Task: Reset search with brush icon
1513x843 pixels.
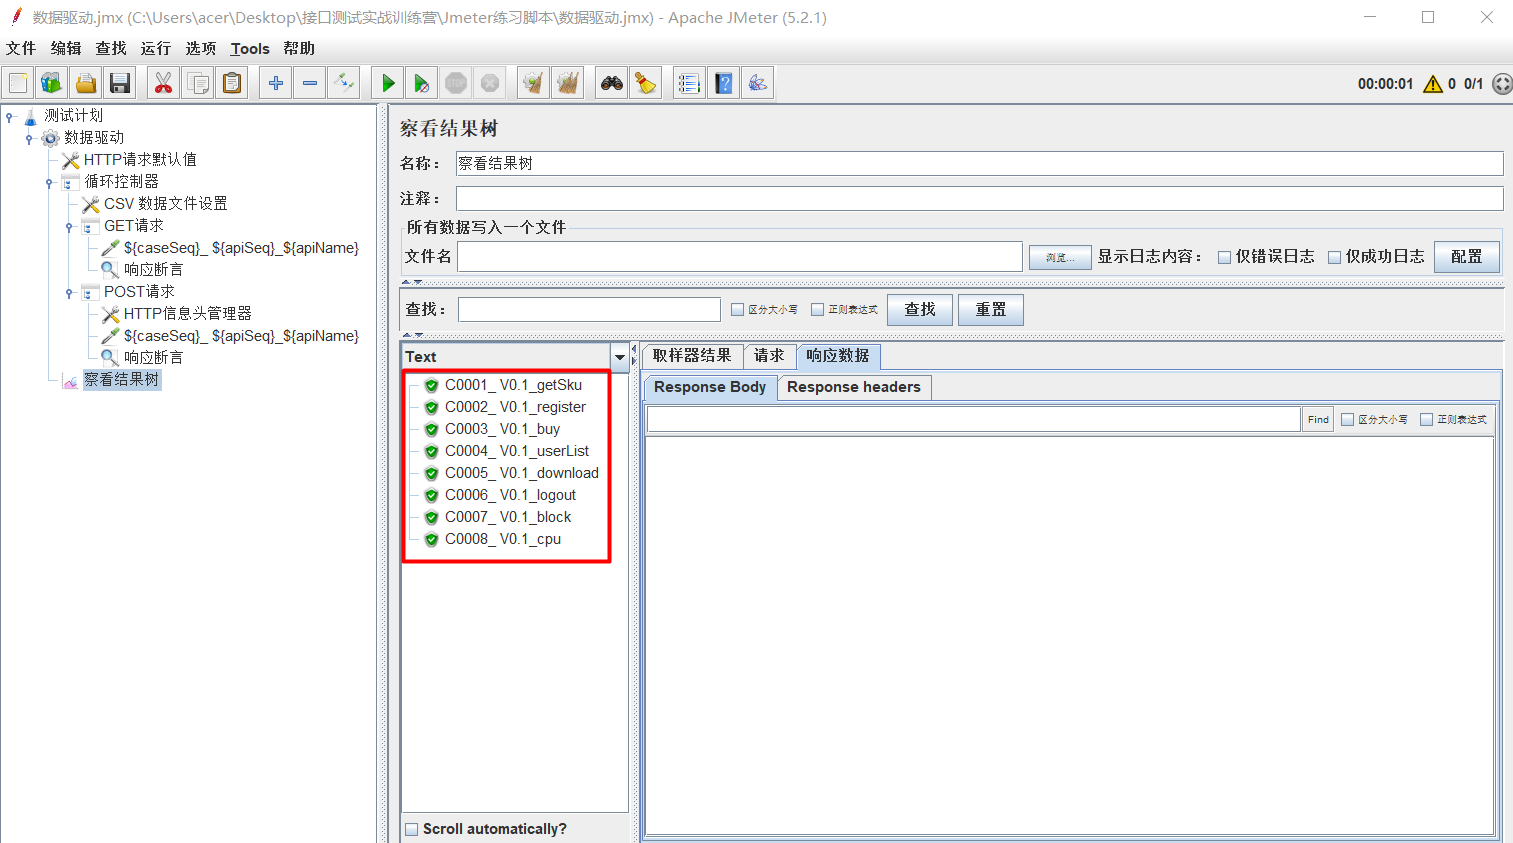Action: point(646,83)
